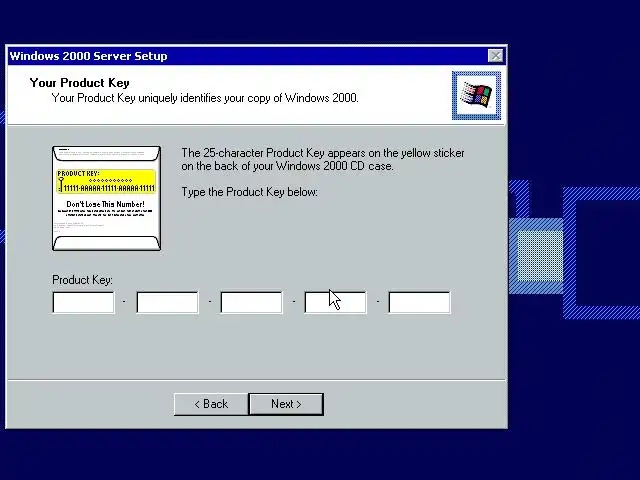Click the 'Product Key:' label
The width and height of the screenshot is (640, 480).
82,280
